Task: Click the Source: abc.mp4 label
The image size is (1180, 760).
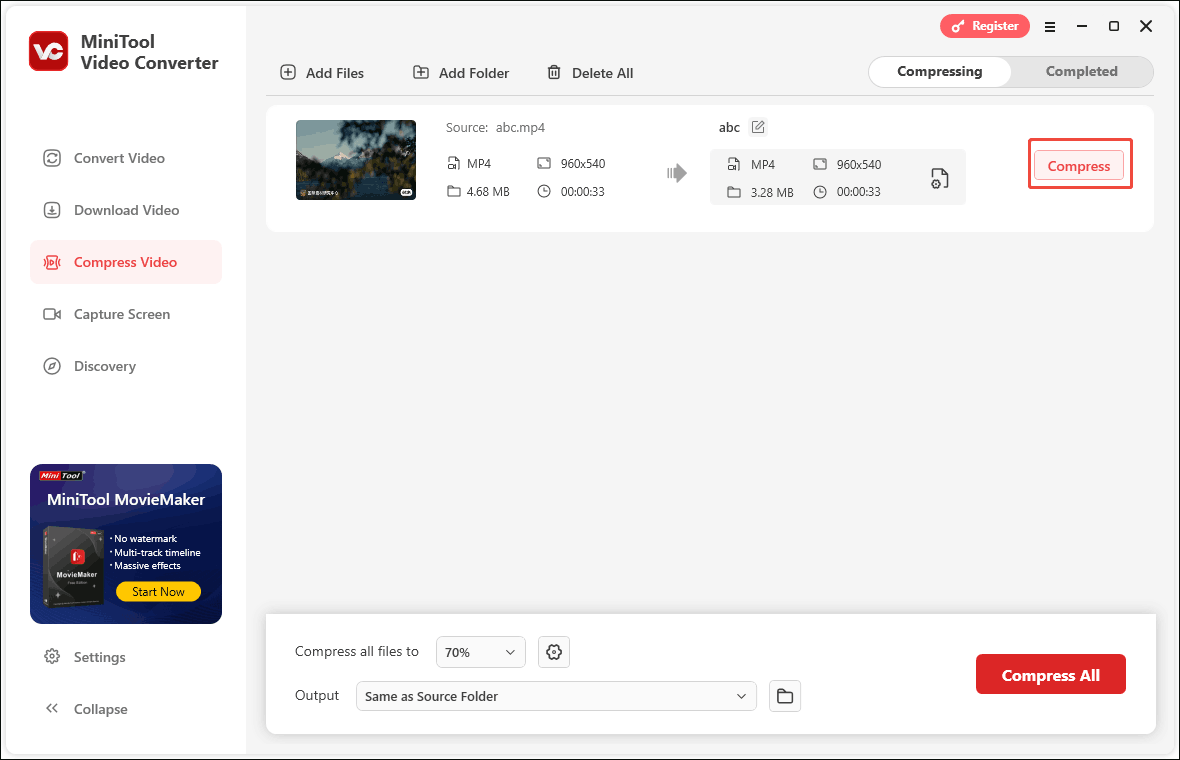Action: click(x=495, y=127)
